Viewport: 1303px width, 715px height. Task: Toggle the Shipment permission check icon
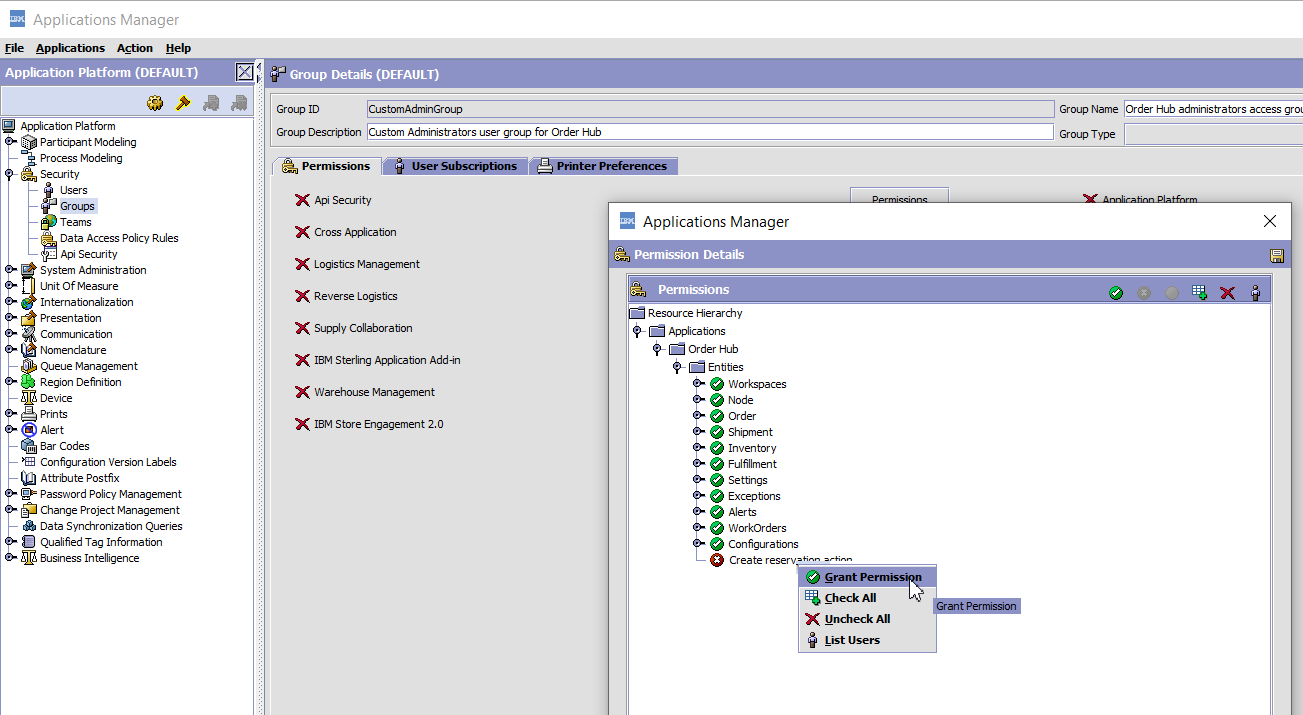coord(717,432)
